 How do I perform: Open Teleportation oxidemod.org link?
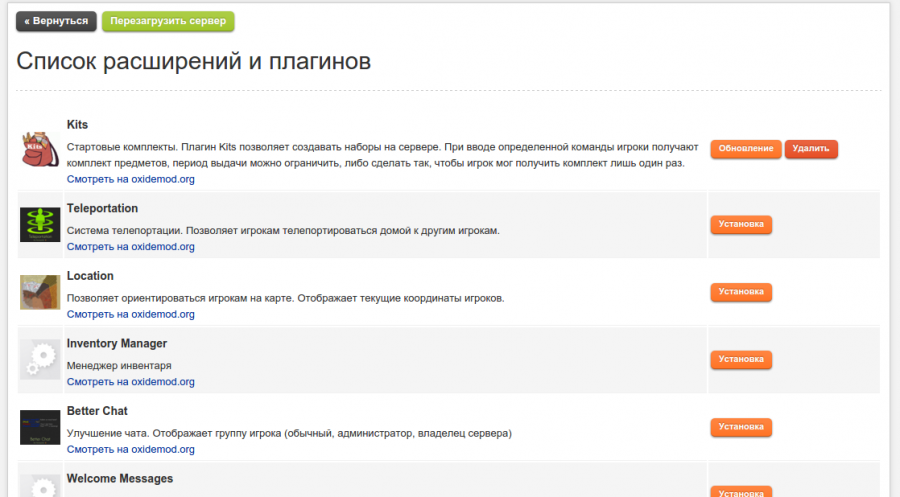pyautogui.click(x=130, y=246)
